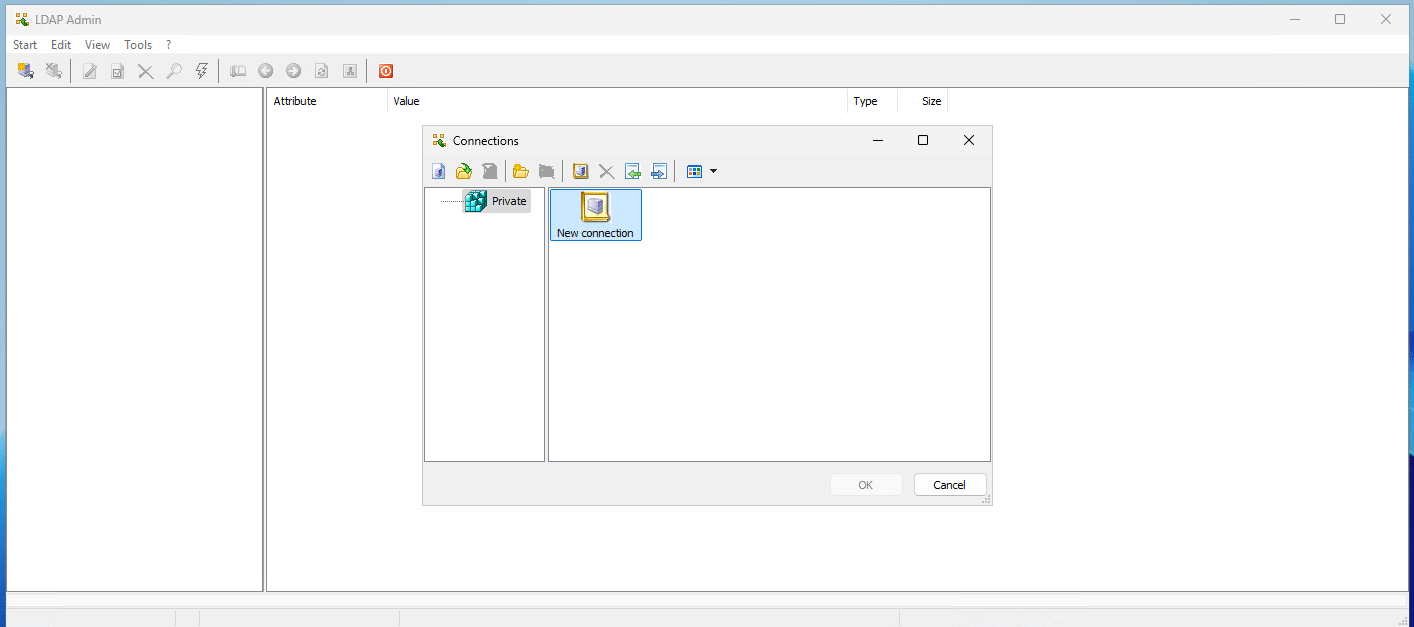The width and height of the screenshot is (1414, 627).
Task: Click the Value column header
Action: coord(406,101)
